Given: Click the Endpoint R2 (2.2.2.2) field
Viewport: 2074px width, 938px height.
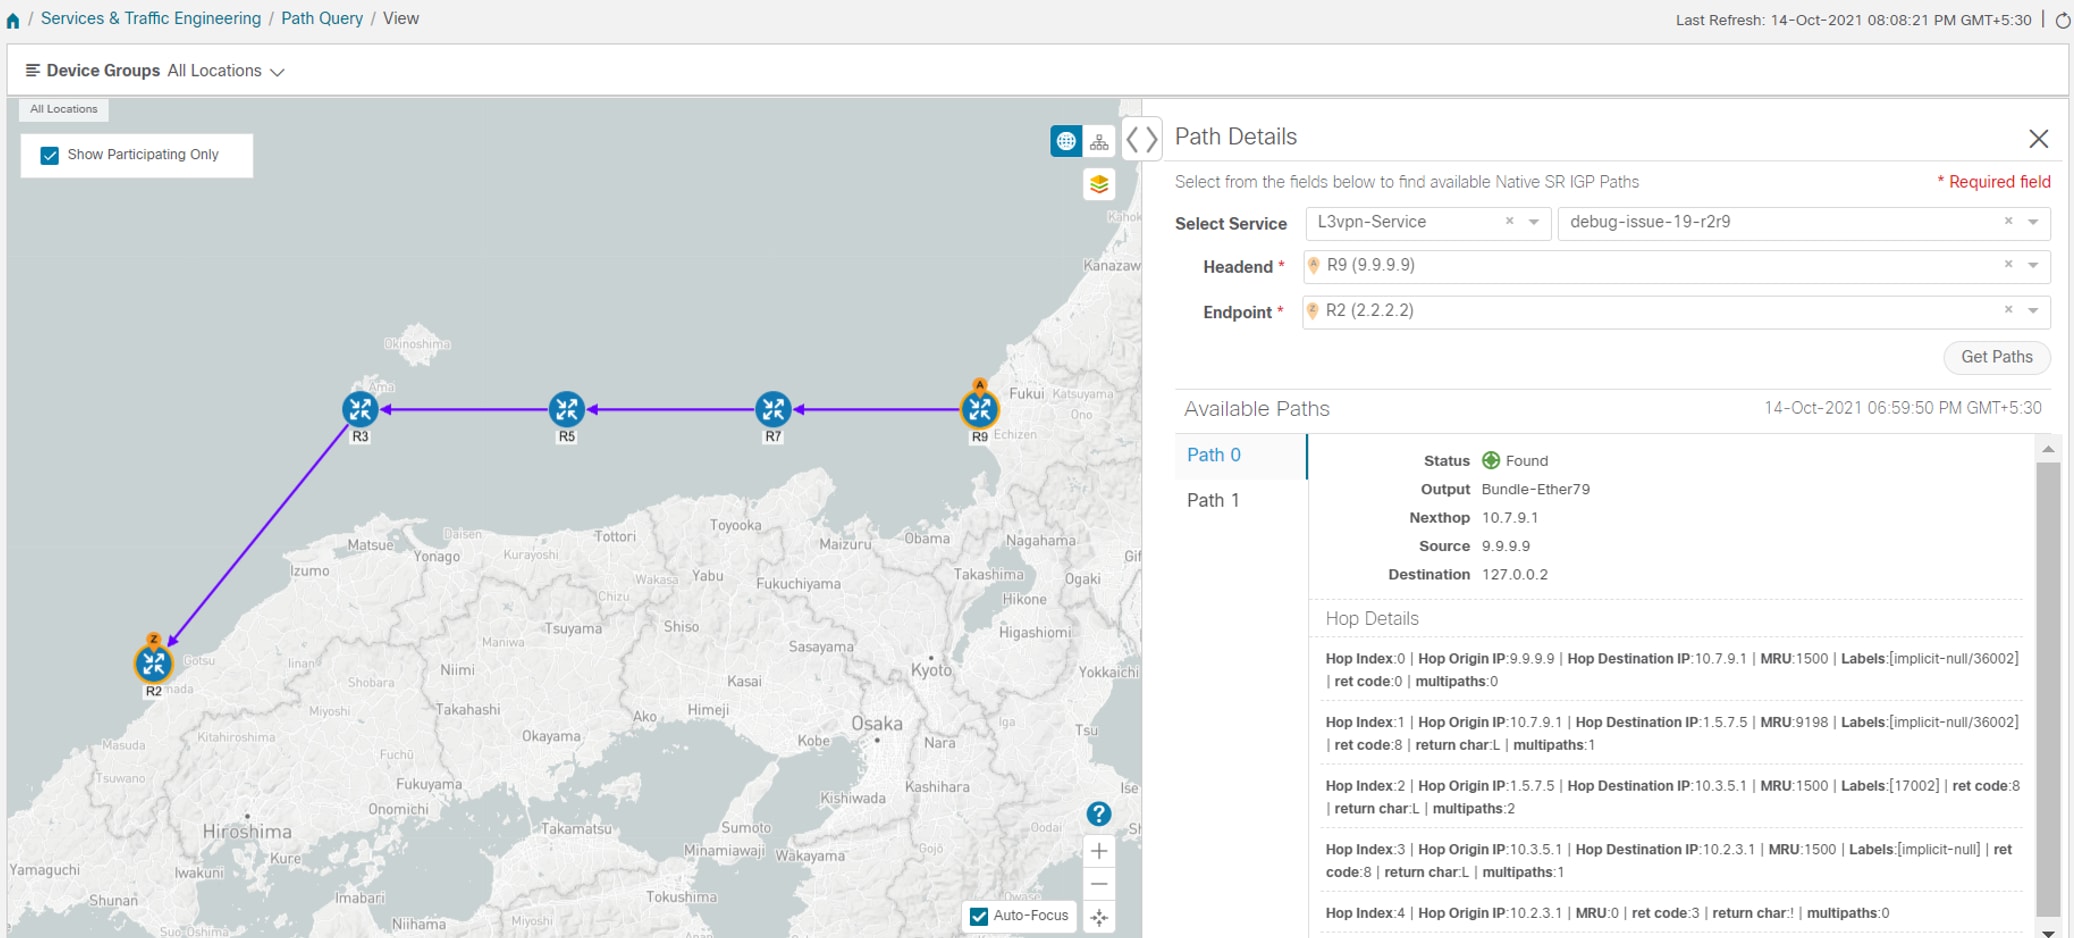Looking at the screenshot, I should (x=1676, y=311).
